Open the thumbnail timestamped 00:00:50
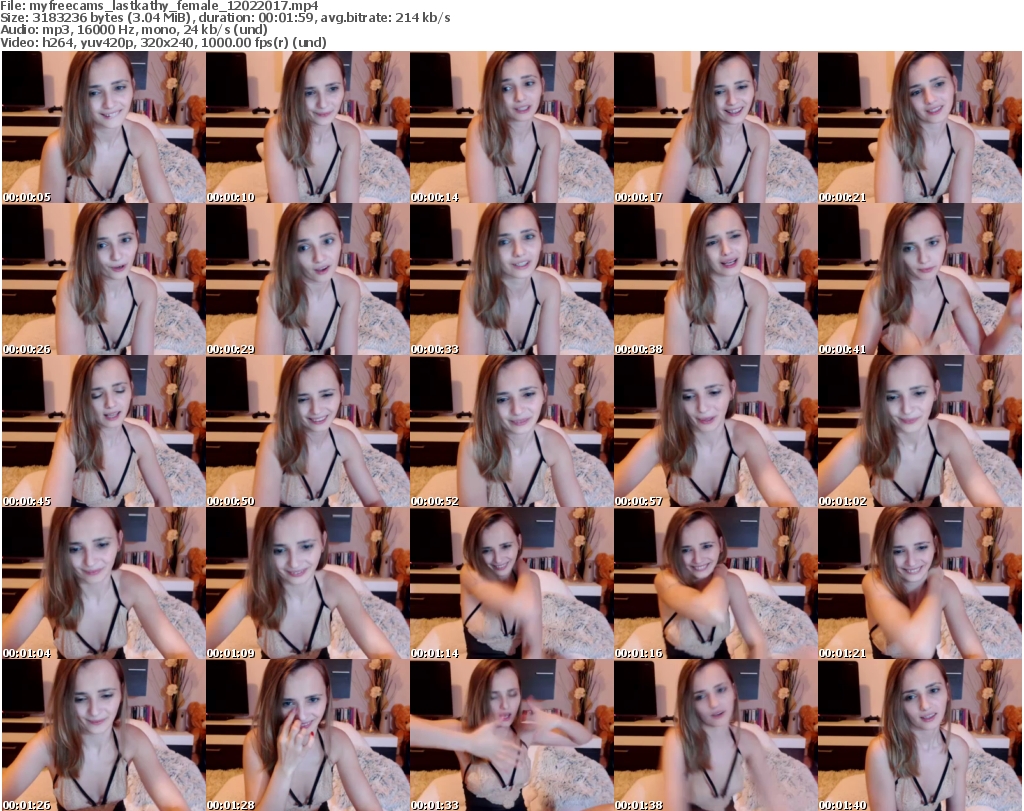 point(308,431)
